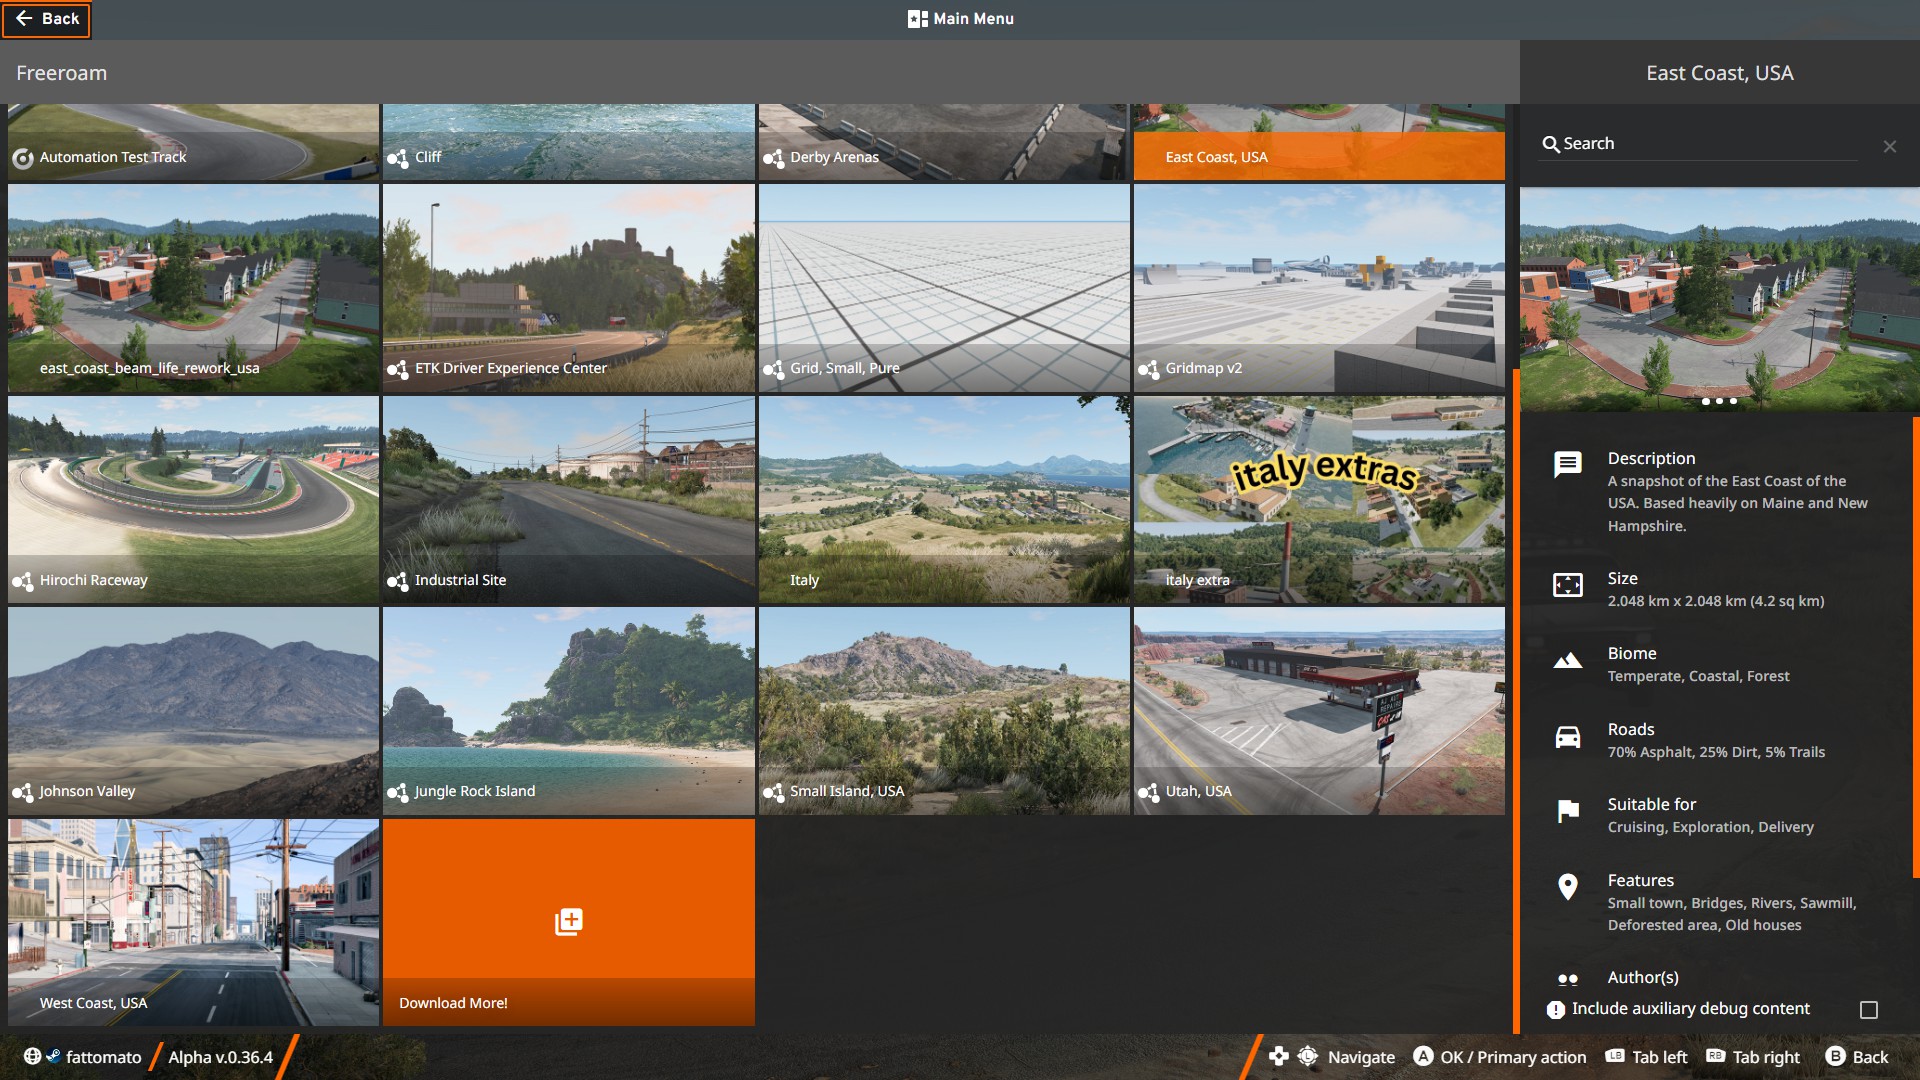Screen dimensions: 1920x1080
Task: Open the West Coast, USA map
Action: 193,921
